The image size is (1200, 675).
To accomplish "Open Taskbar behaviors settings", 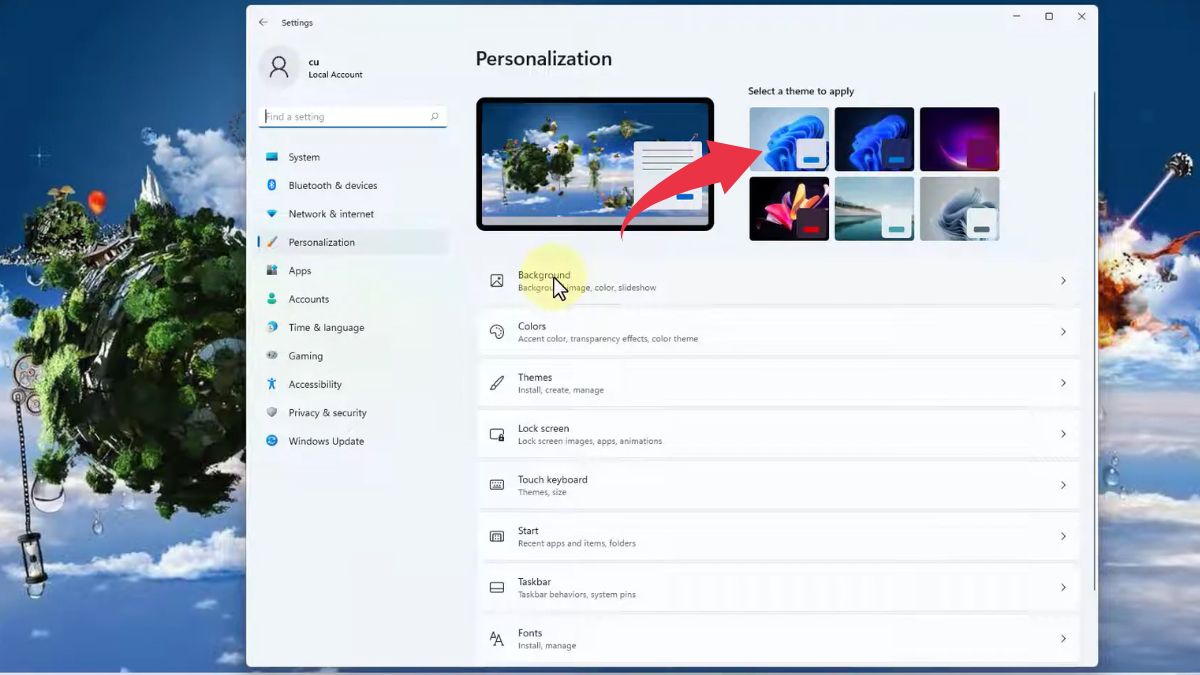I will 779,588.
